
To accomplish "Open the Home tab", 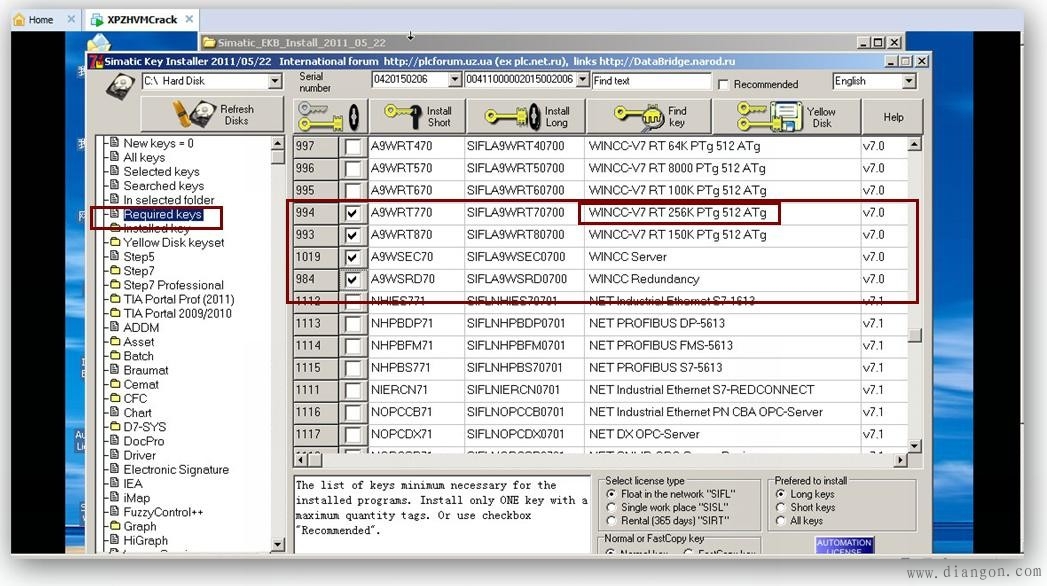I will click(x=41, y=19).
